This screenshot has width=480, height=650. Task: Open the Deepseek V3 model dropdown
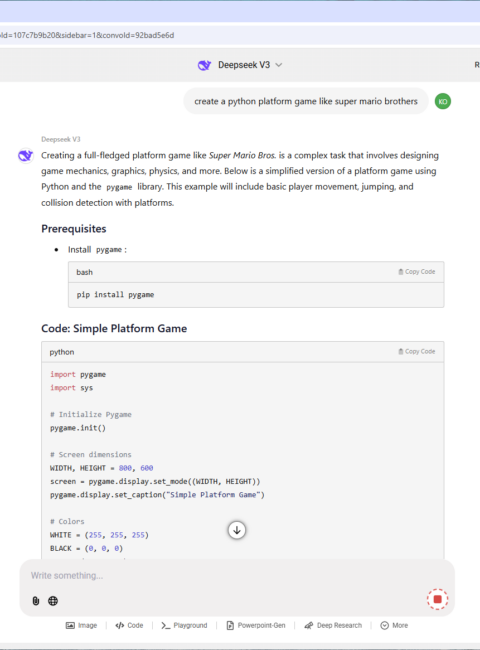pyautogui.click(x=240, y=65)
